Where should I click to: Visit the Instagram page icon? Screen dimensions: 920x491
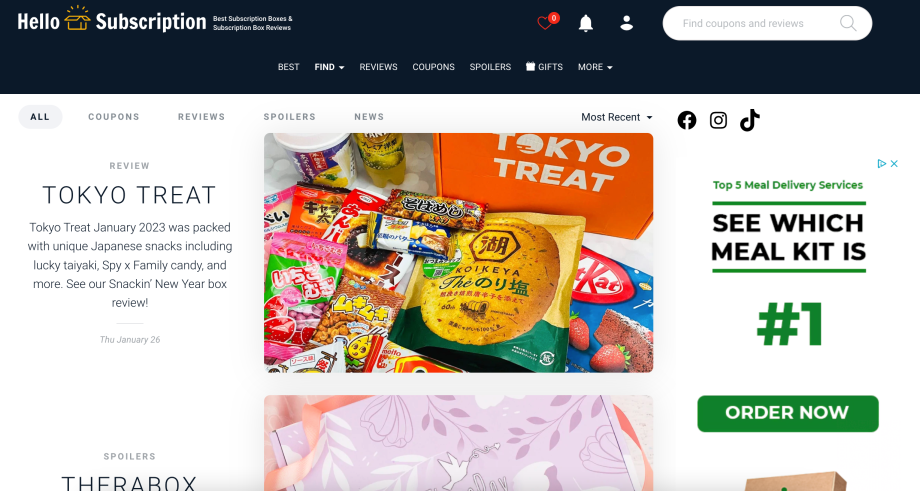[x=718, y=120]
